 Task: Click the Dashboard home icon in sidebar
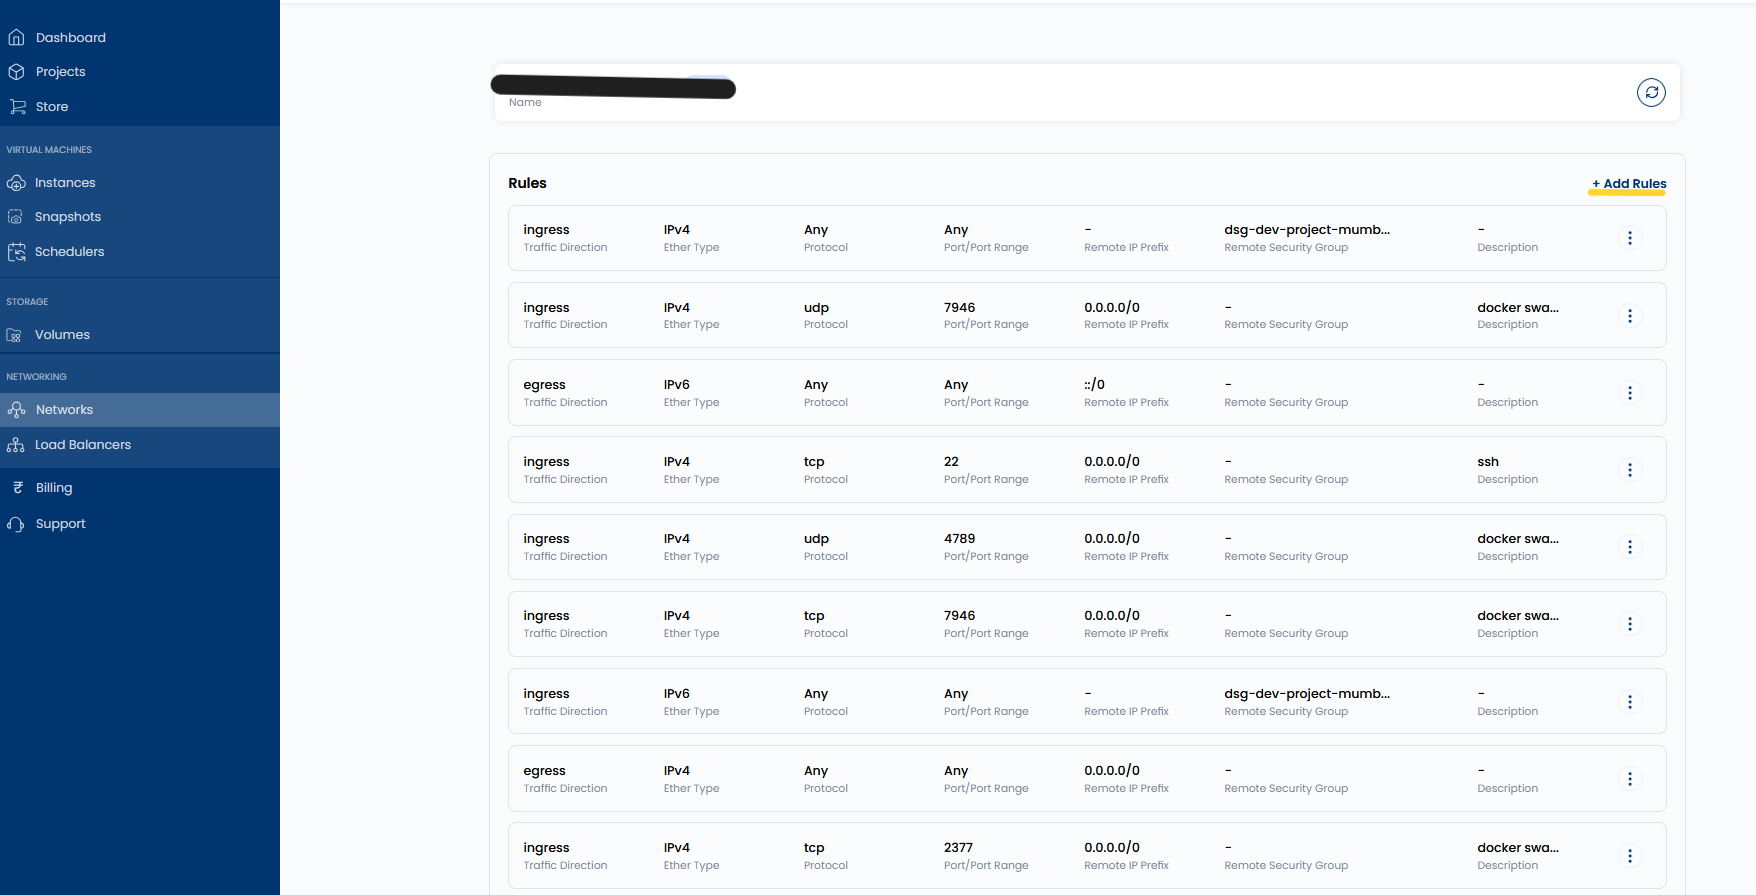click(x=16, y=38)
